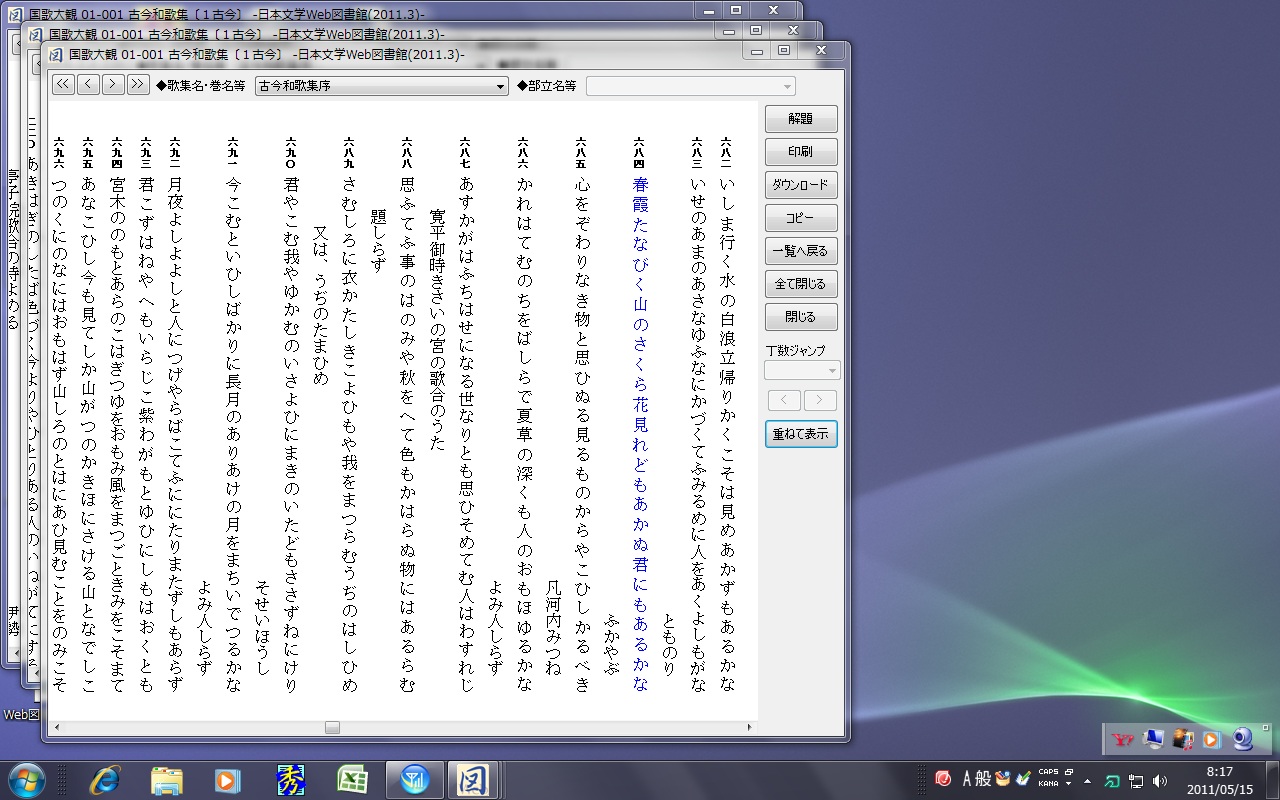
Task: Open the 丁数ジャンプ dropdown
Action: [802, 370]
